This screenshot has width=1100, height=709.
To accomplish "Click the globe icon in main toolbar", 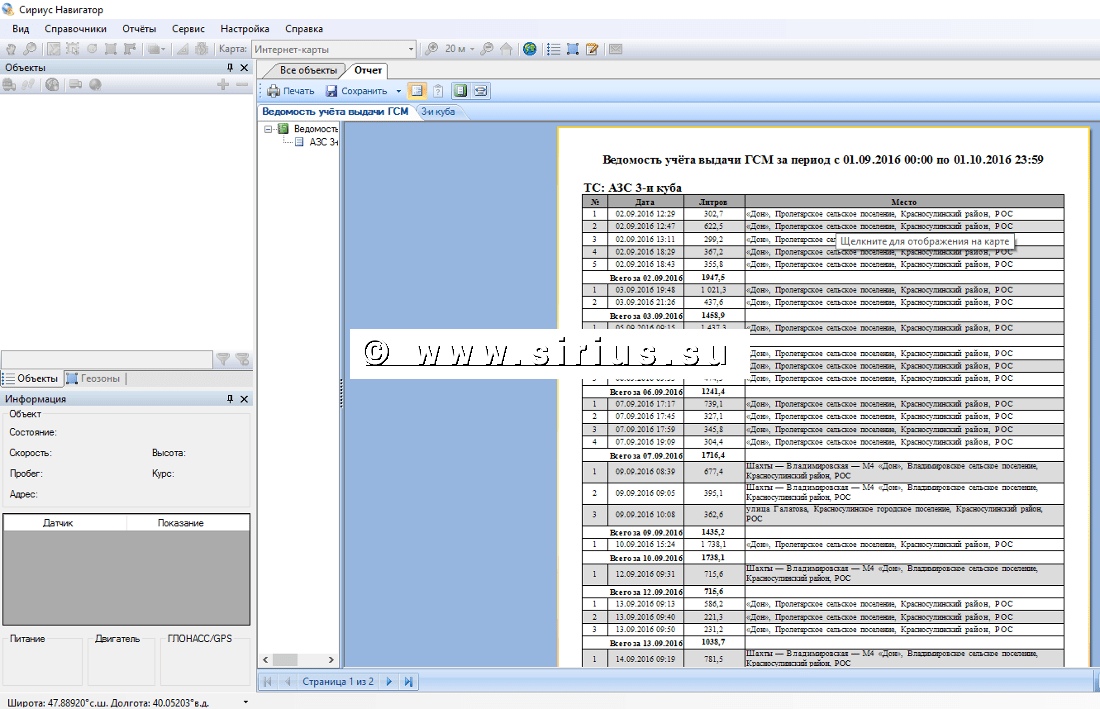I will pyautogui.click(x=530, y=49).
